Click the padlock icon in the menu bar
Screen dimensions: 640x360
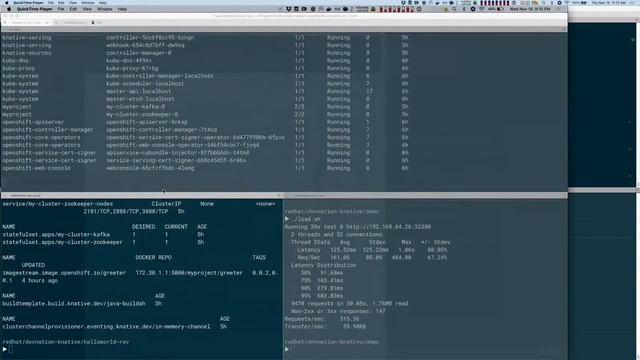(373, 9)
